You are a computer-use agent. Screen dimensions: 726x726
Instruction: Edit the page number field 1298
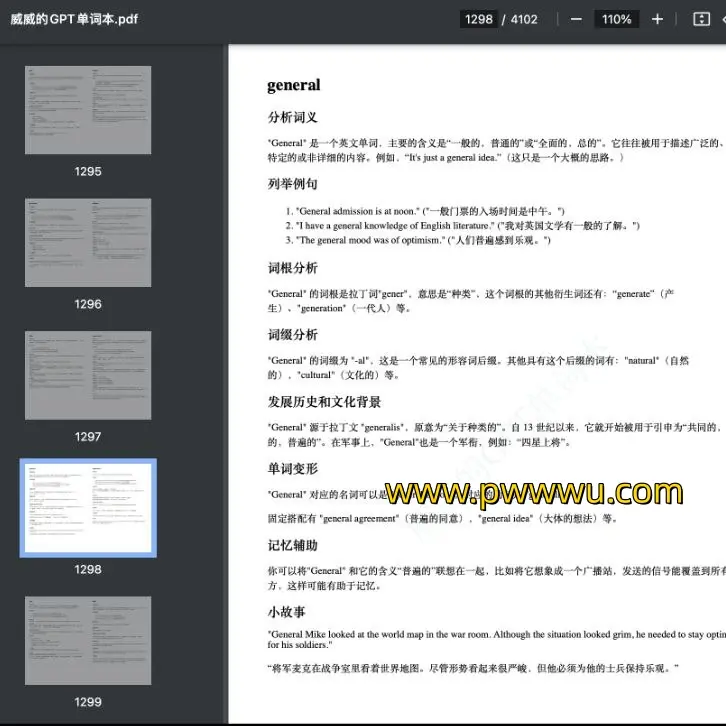[479, 19]
